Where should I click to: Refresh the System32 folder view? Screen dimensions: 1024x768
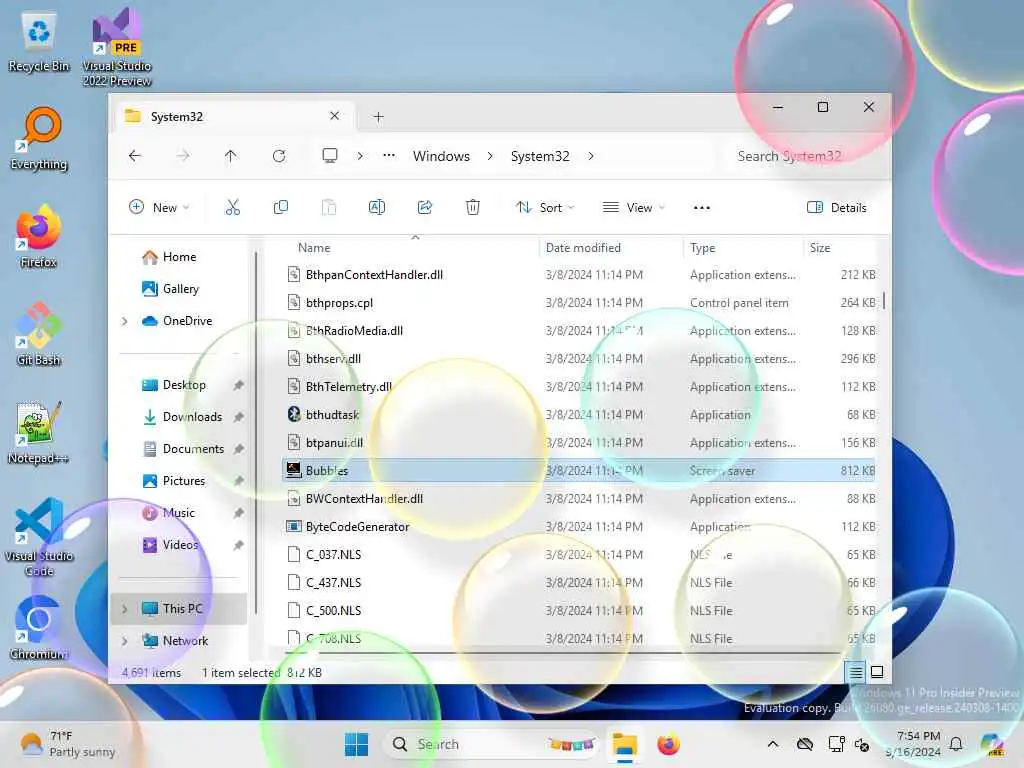tap(279, 156)
